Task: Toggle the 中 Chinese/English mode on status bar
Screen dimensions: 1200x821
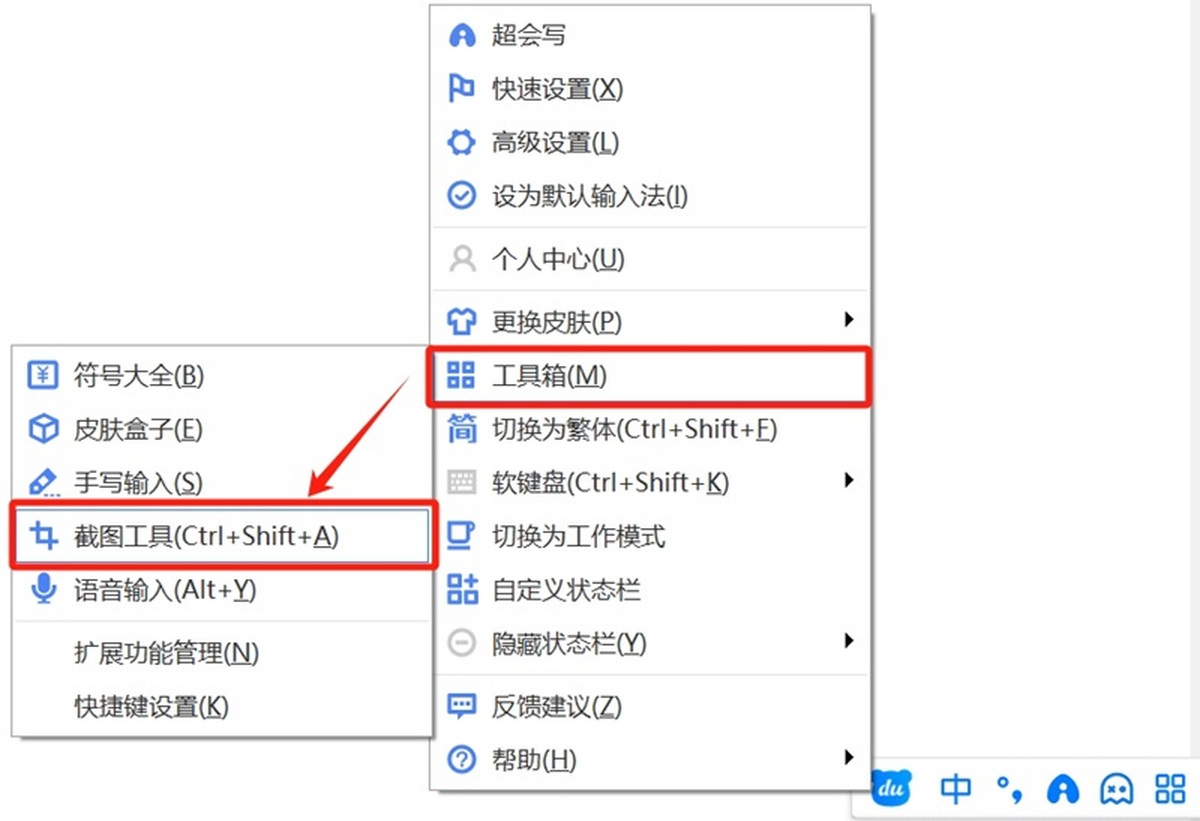Action: 956,790
